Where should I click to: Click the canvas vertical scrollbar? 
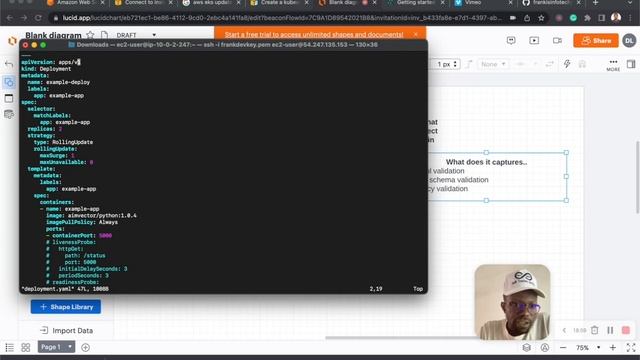coord(637,177)
